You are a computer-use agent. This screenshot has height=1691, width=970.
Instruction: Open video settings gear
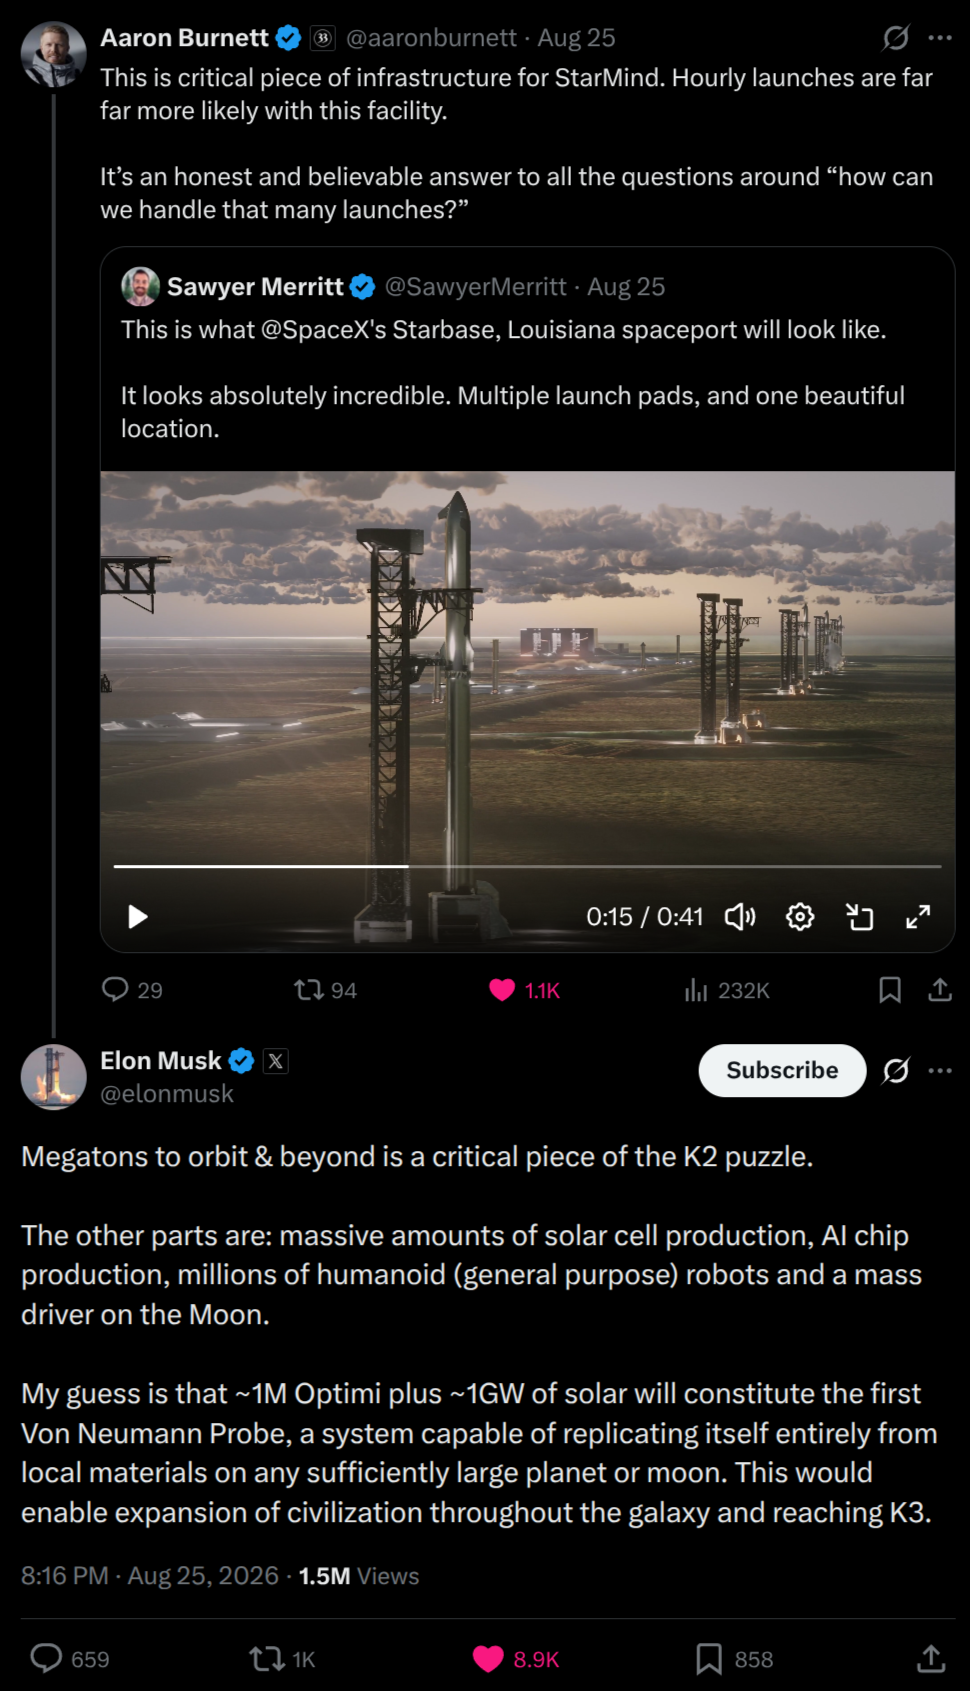[x=800, y=917]
